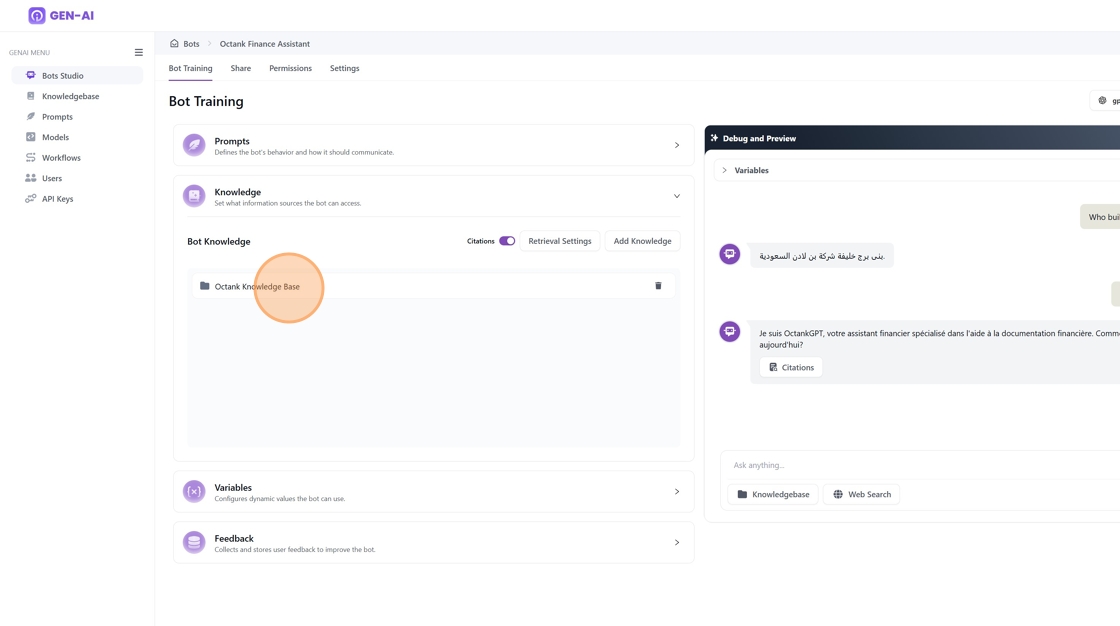Open Knowledgebase in the sidebar
Image resolution: width=1120 pixels, height=626 pixels.
click(70, 96)
